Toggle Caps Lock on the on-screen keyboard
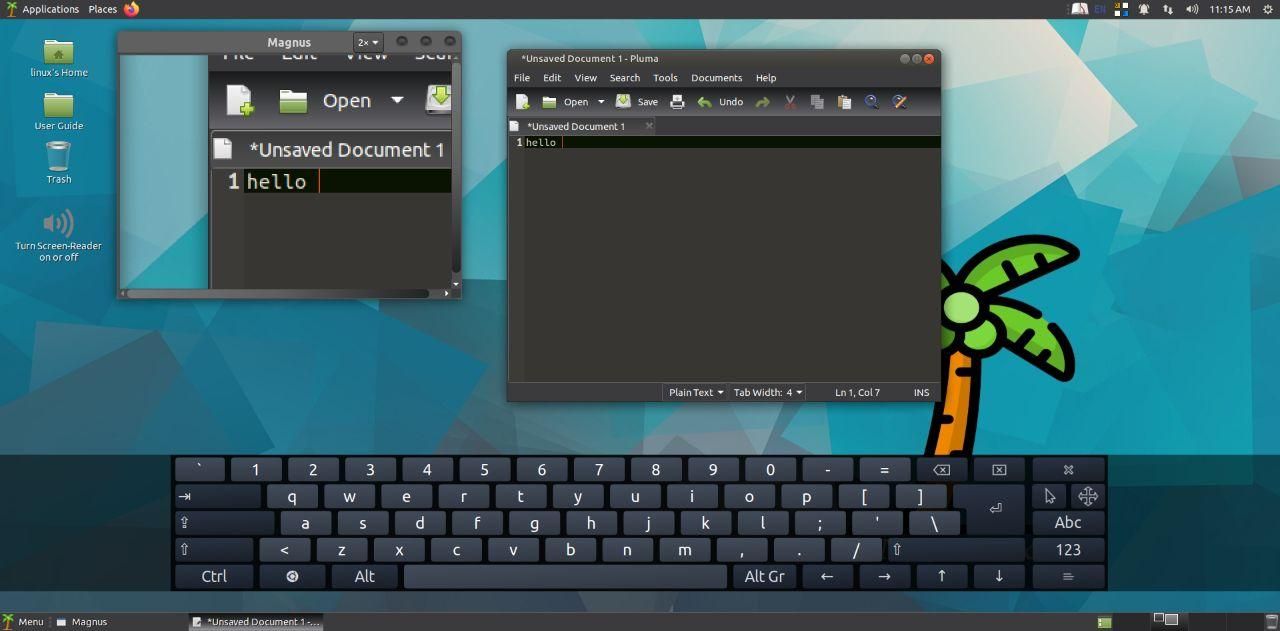This screenshot has width=1280, height=631. point(224,522)
